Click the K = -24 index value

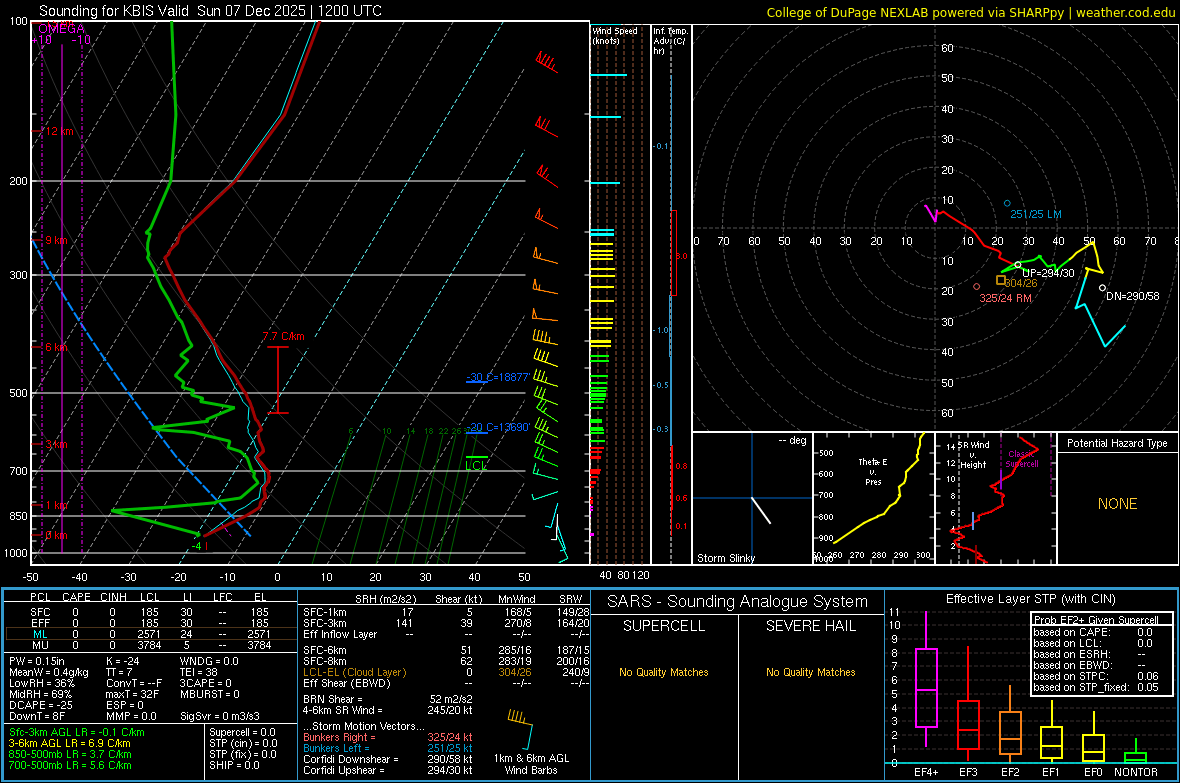tap(123, 661)
